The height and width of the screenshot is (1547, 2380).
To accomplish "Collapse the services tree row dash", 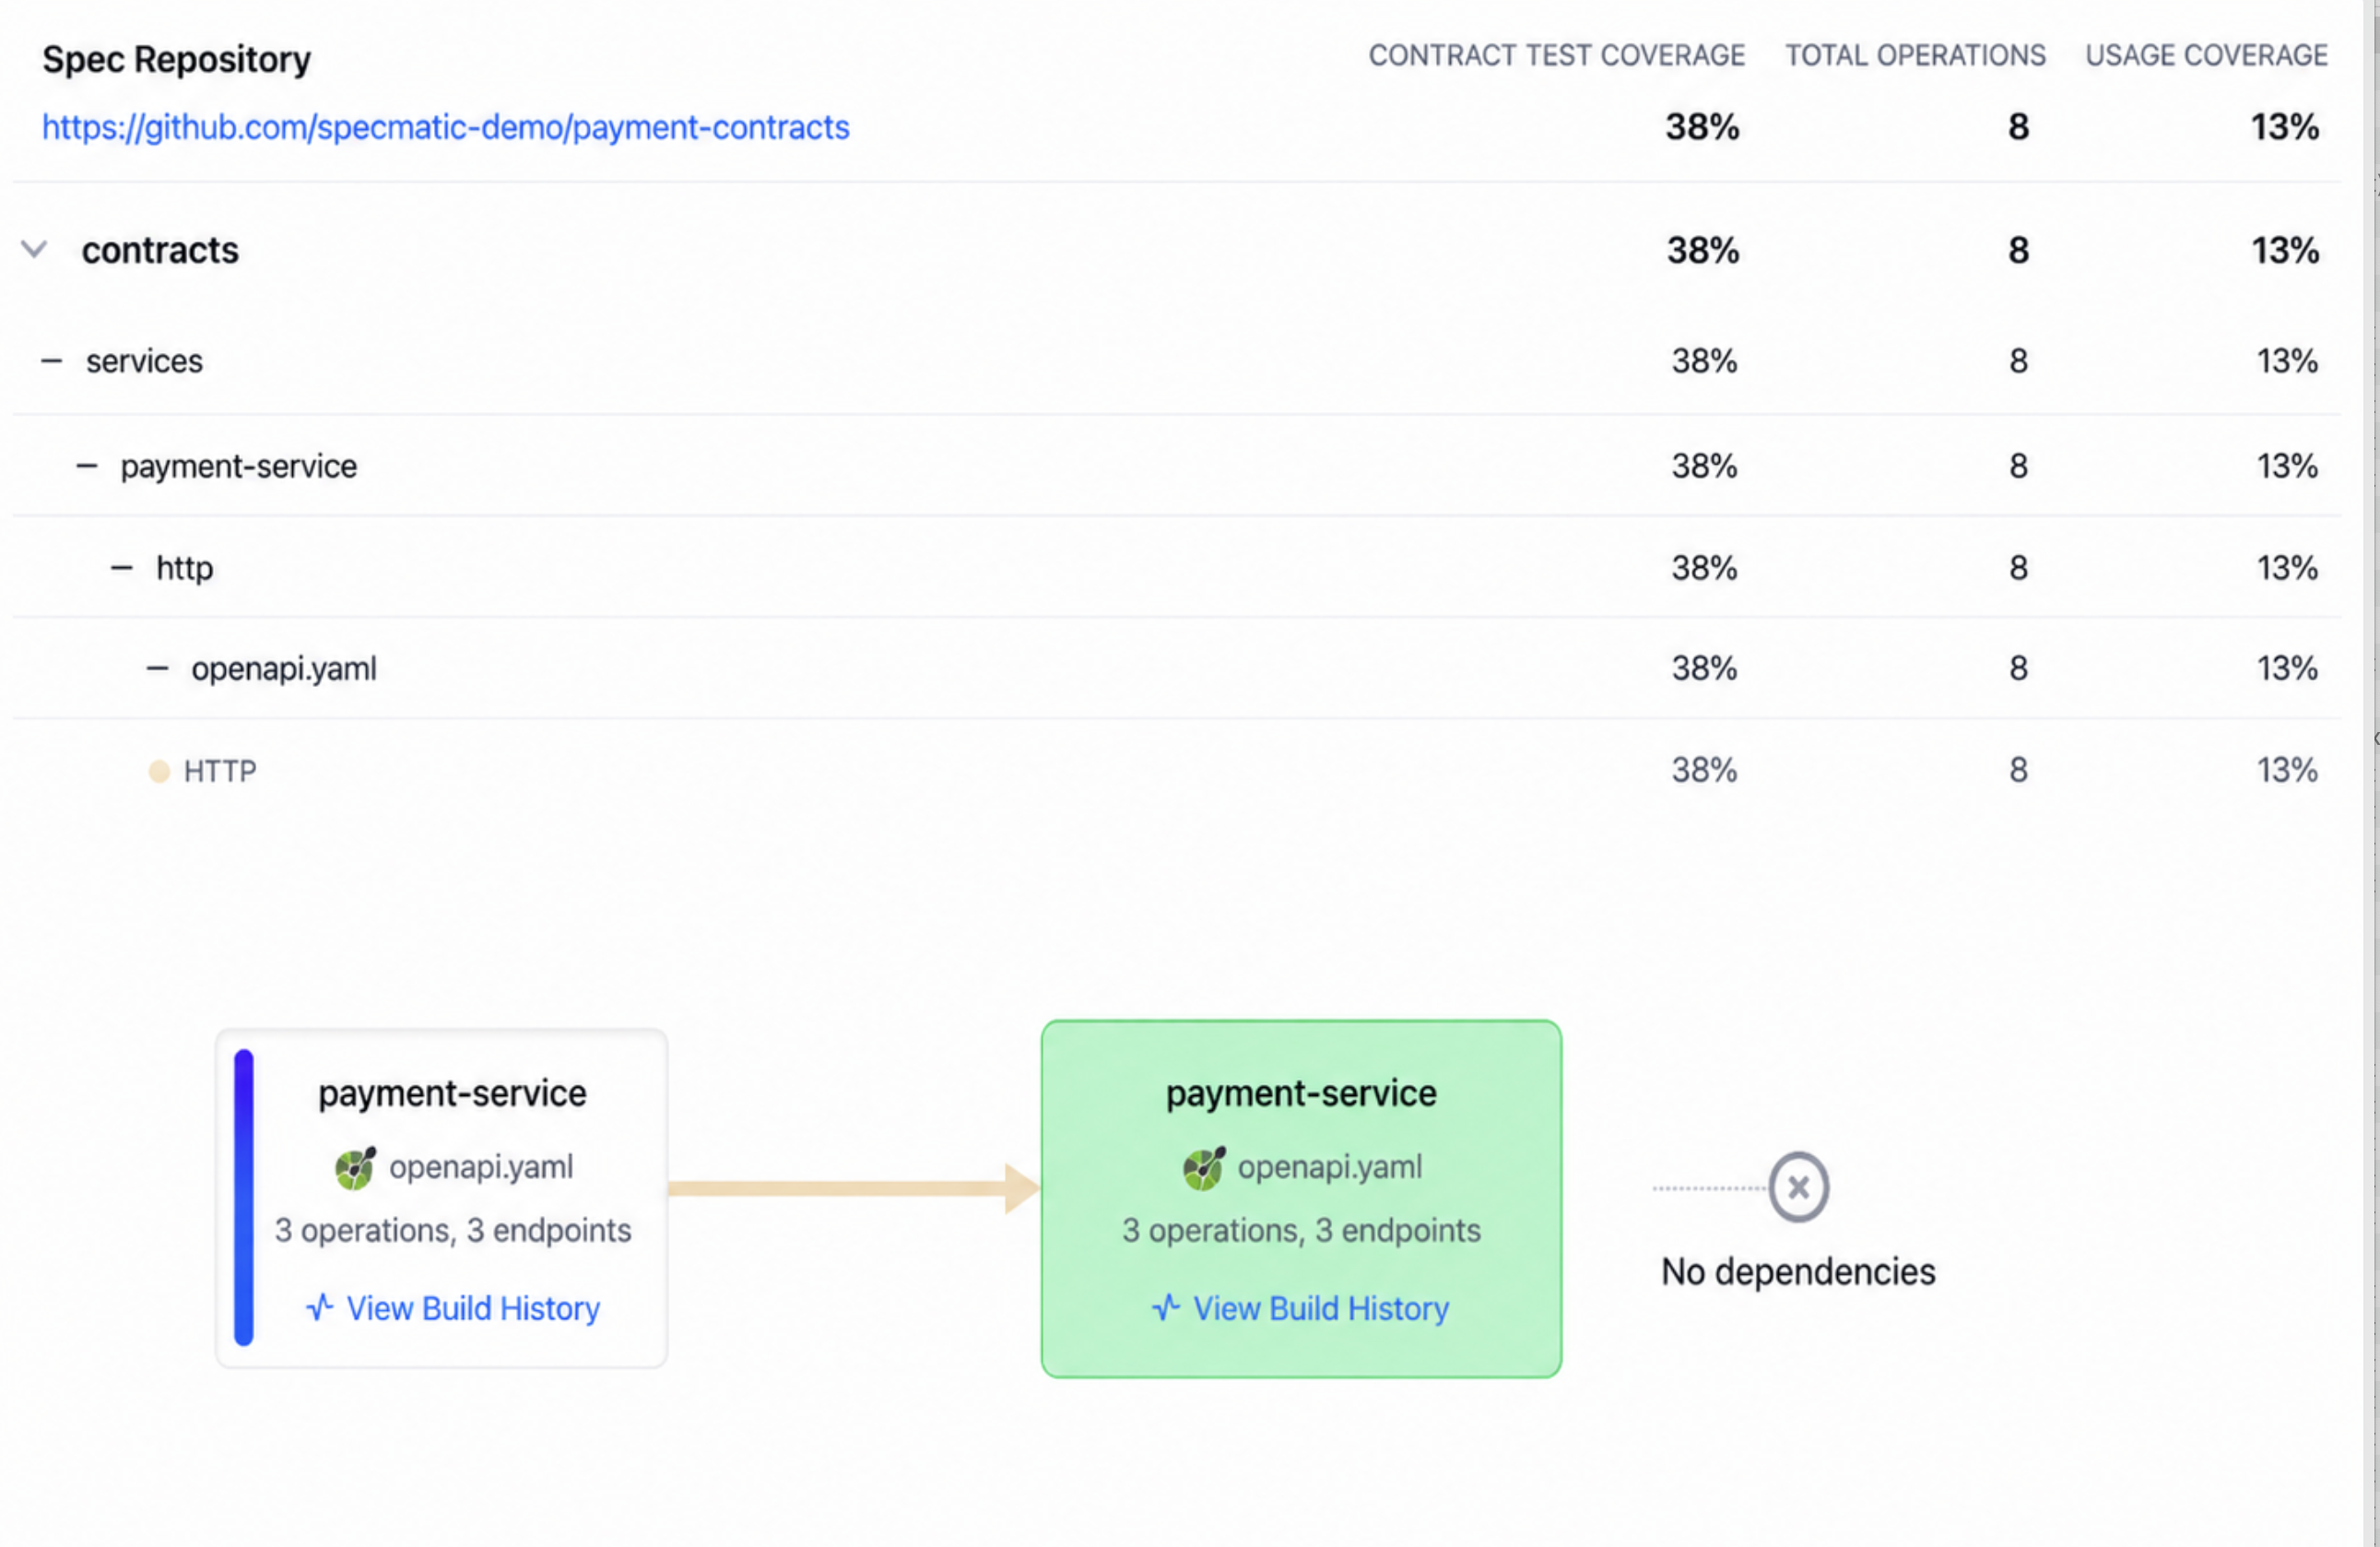I will tap(51, 361).
